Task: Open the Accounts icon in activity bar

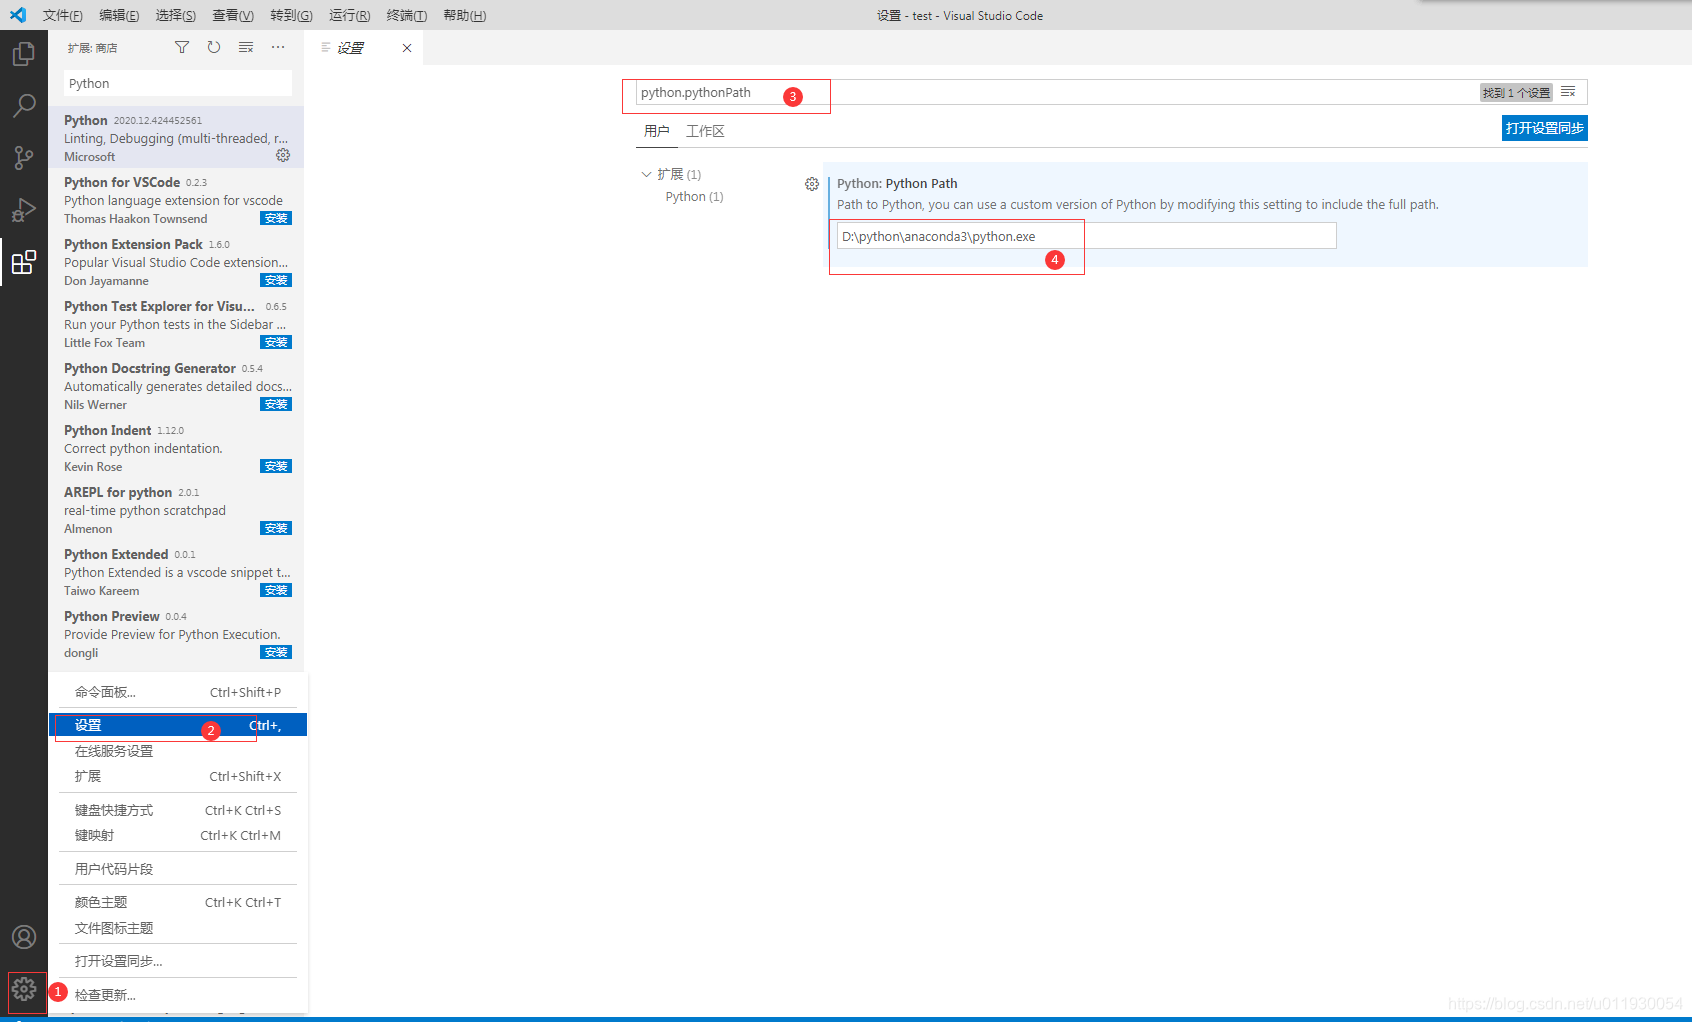Action: tap(24, 937)
